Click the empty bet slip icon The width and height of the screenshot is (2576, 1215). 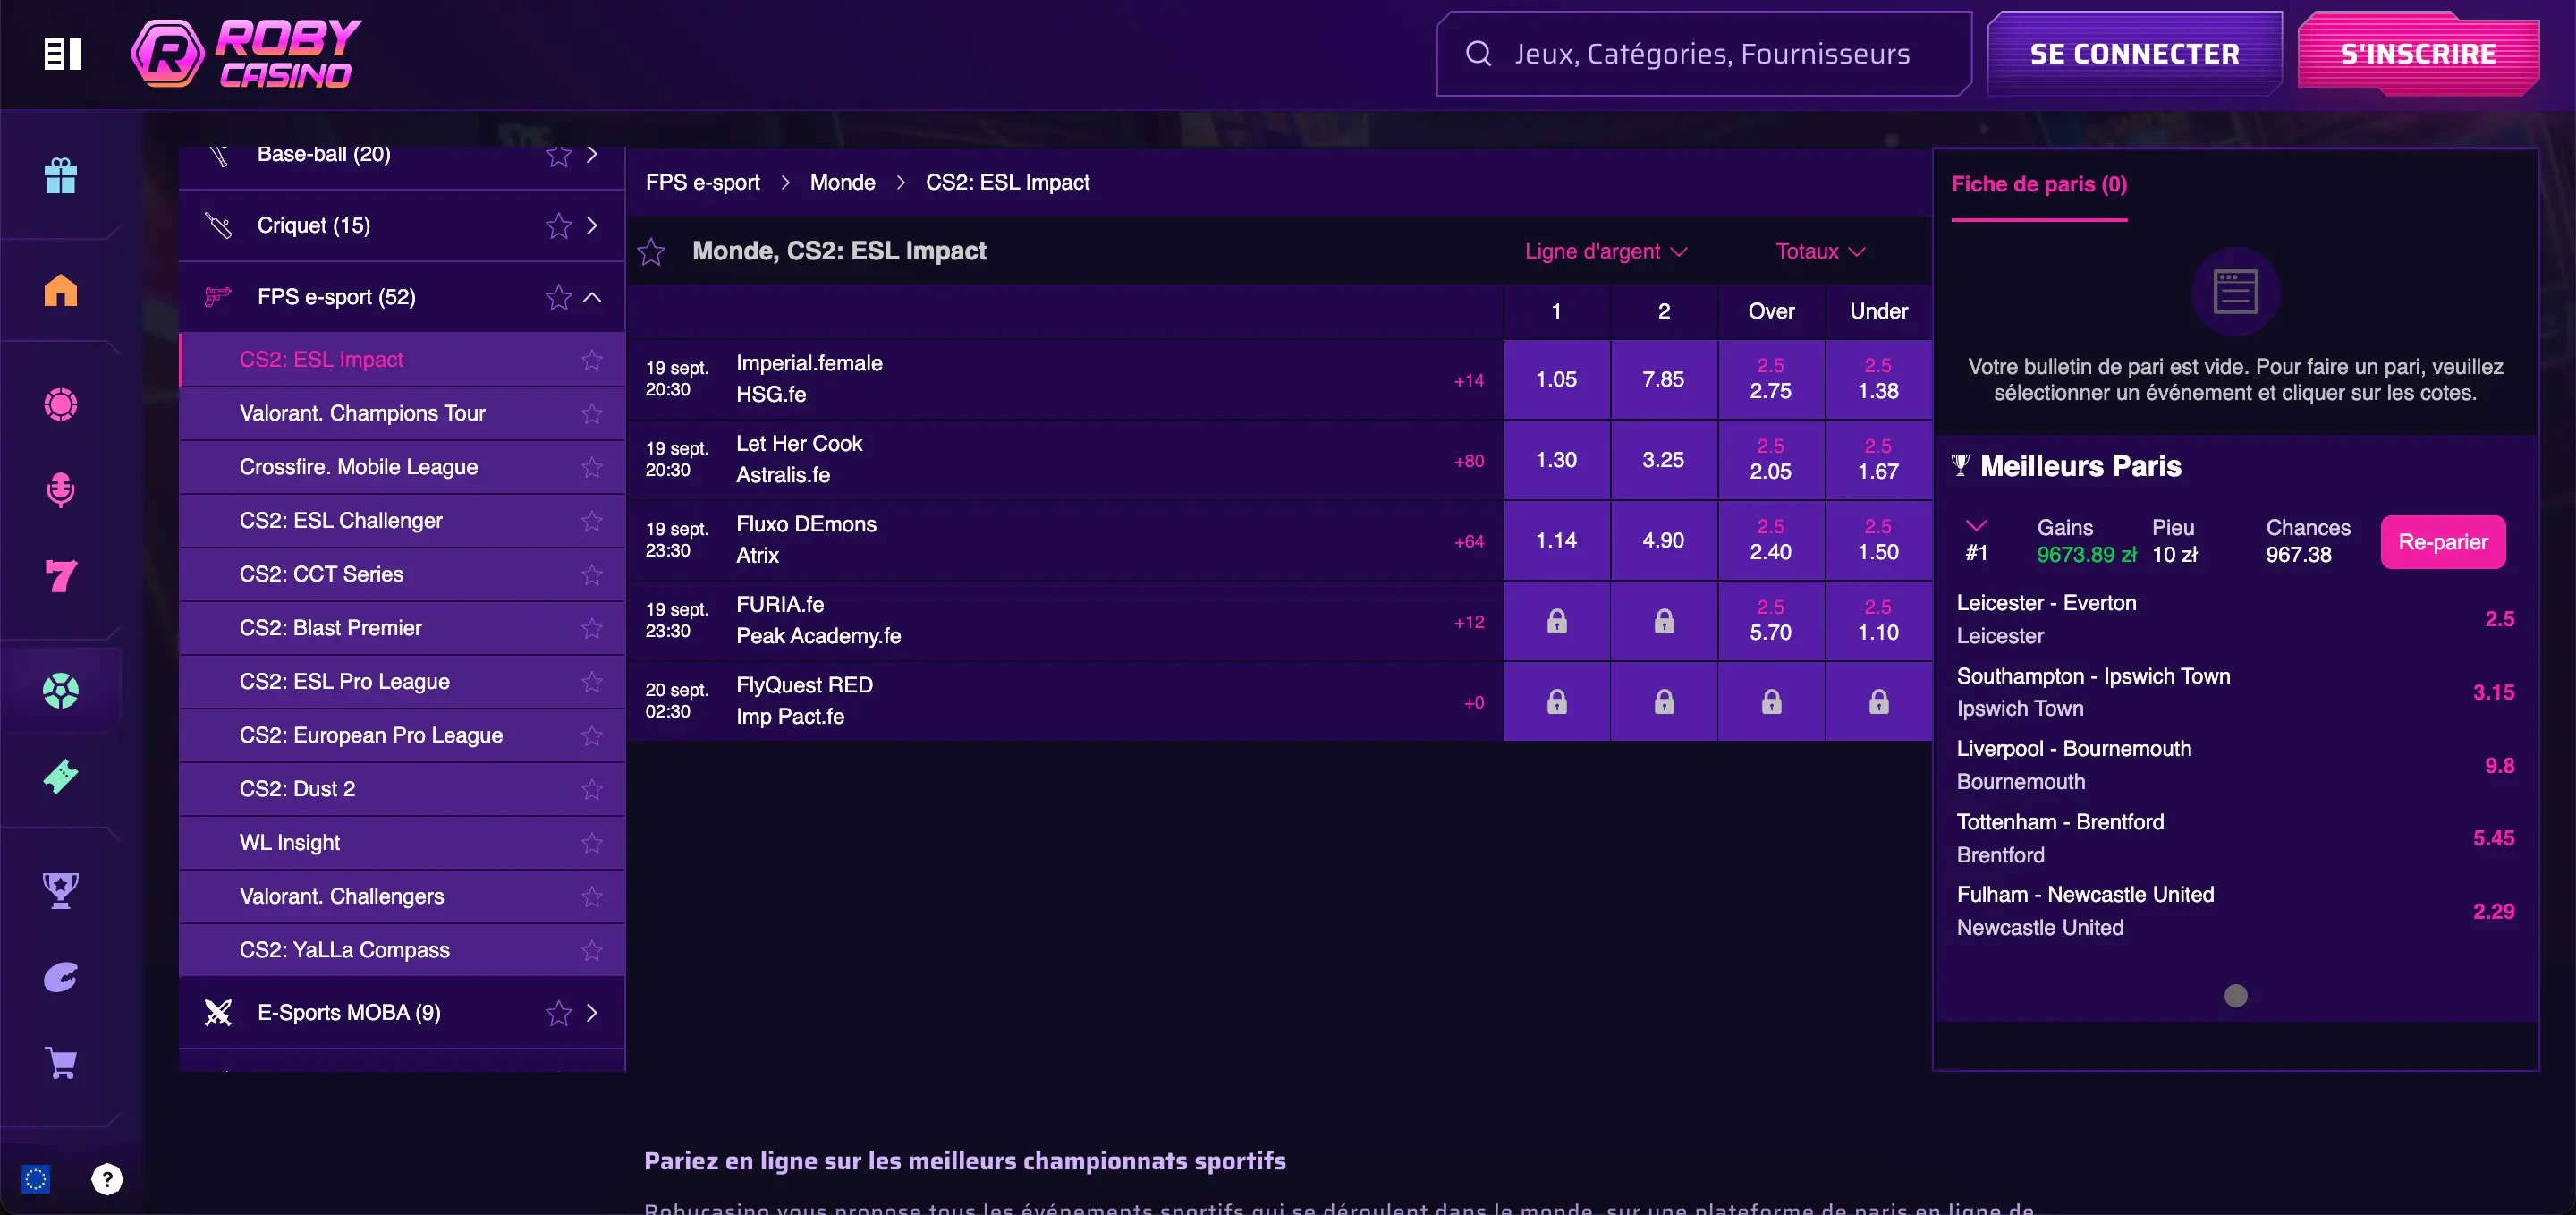tap(2235, 292)
